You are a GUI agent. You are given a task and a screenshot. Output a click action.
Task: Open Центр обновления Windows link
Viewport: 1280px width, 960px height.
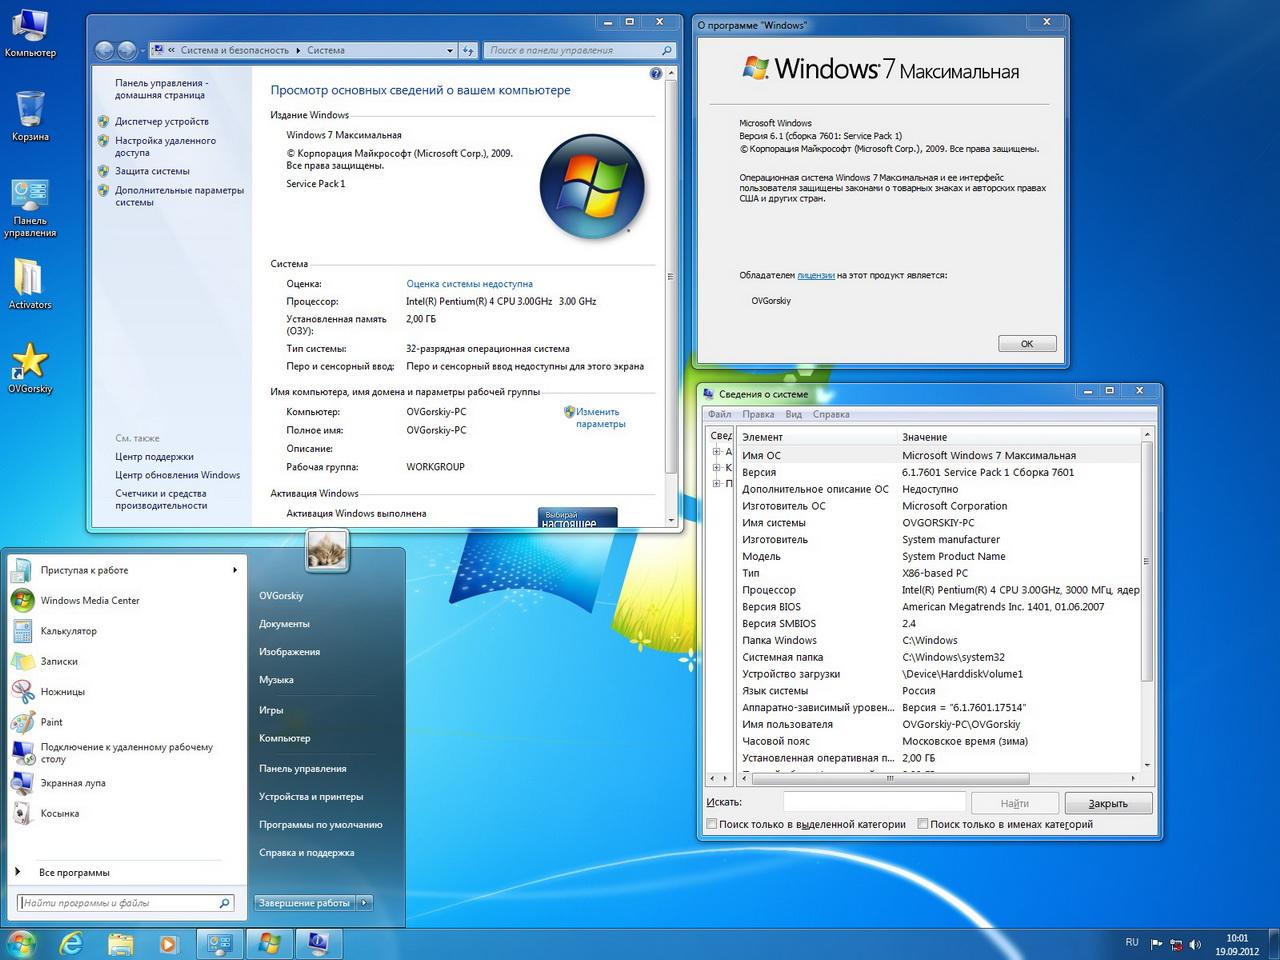177,475
